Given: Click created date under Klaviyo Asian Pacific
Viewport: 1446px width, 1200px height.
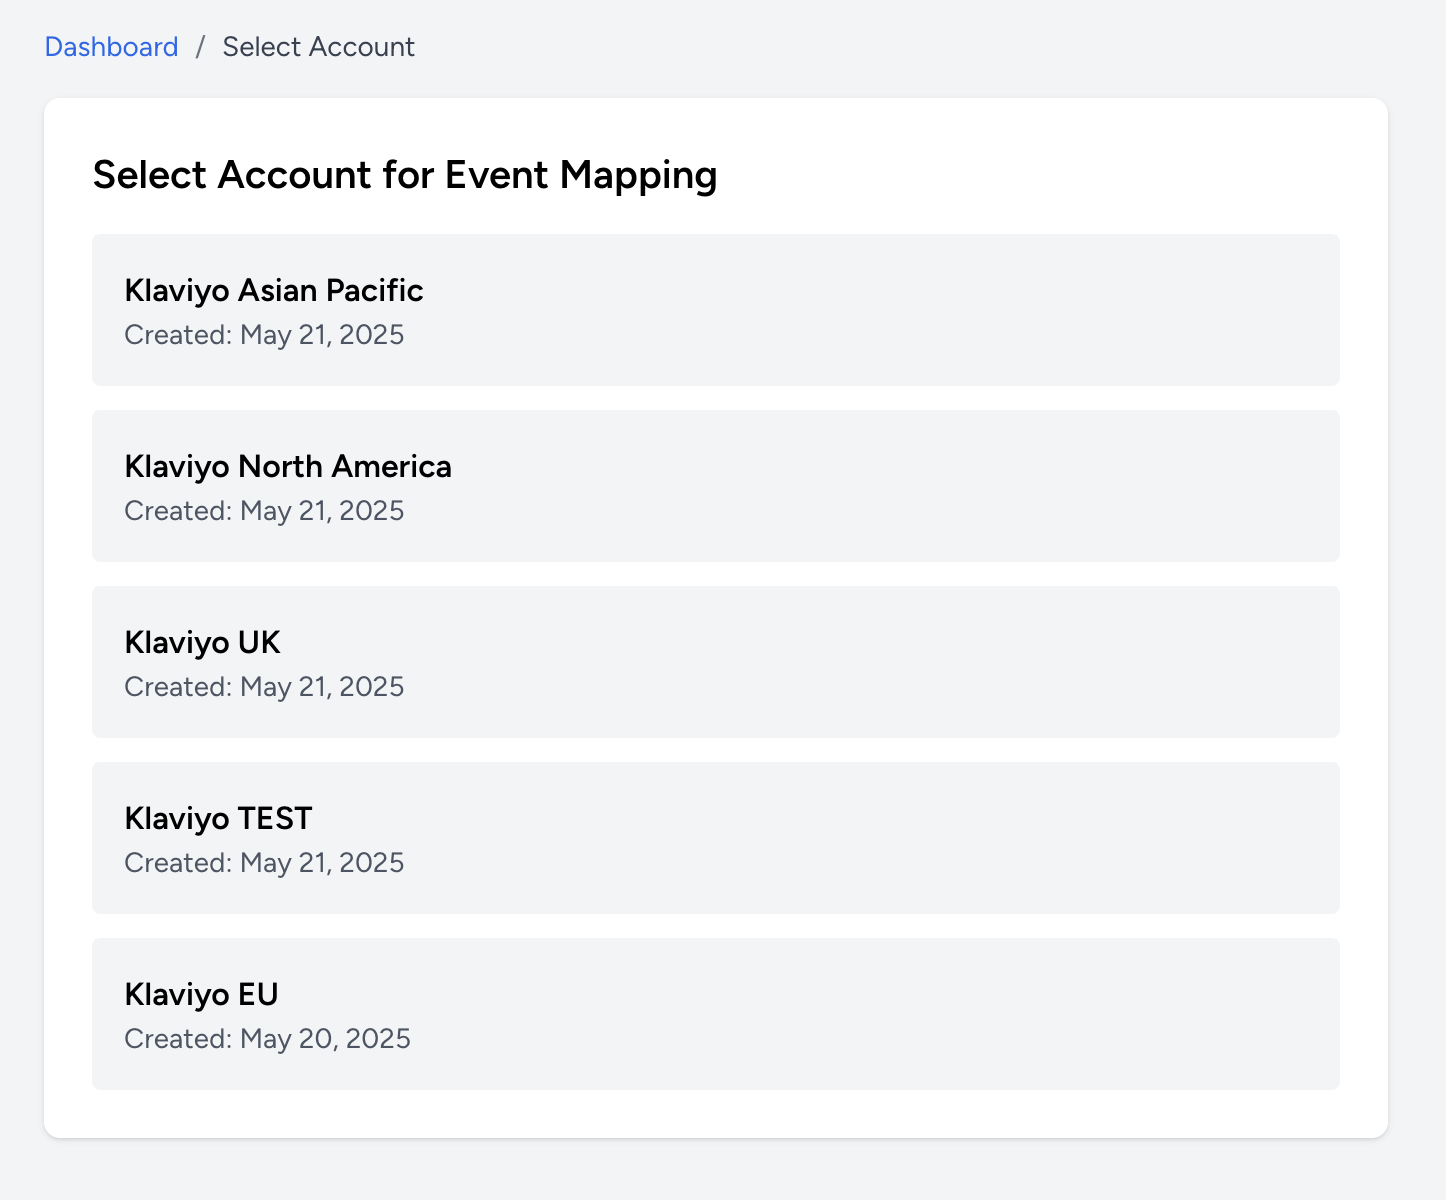Looking at the screenshot, I should 264,335.
